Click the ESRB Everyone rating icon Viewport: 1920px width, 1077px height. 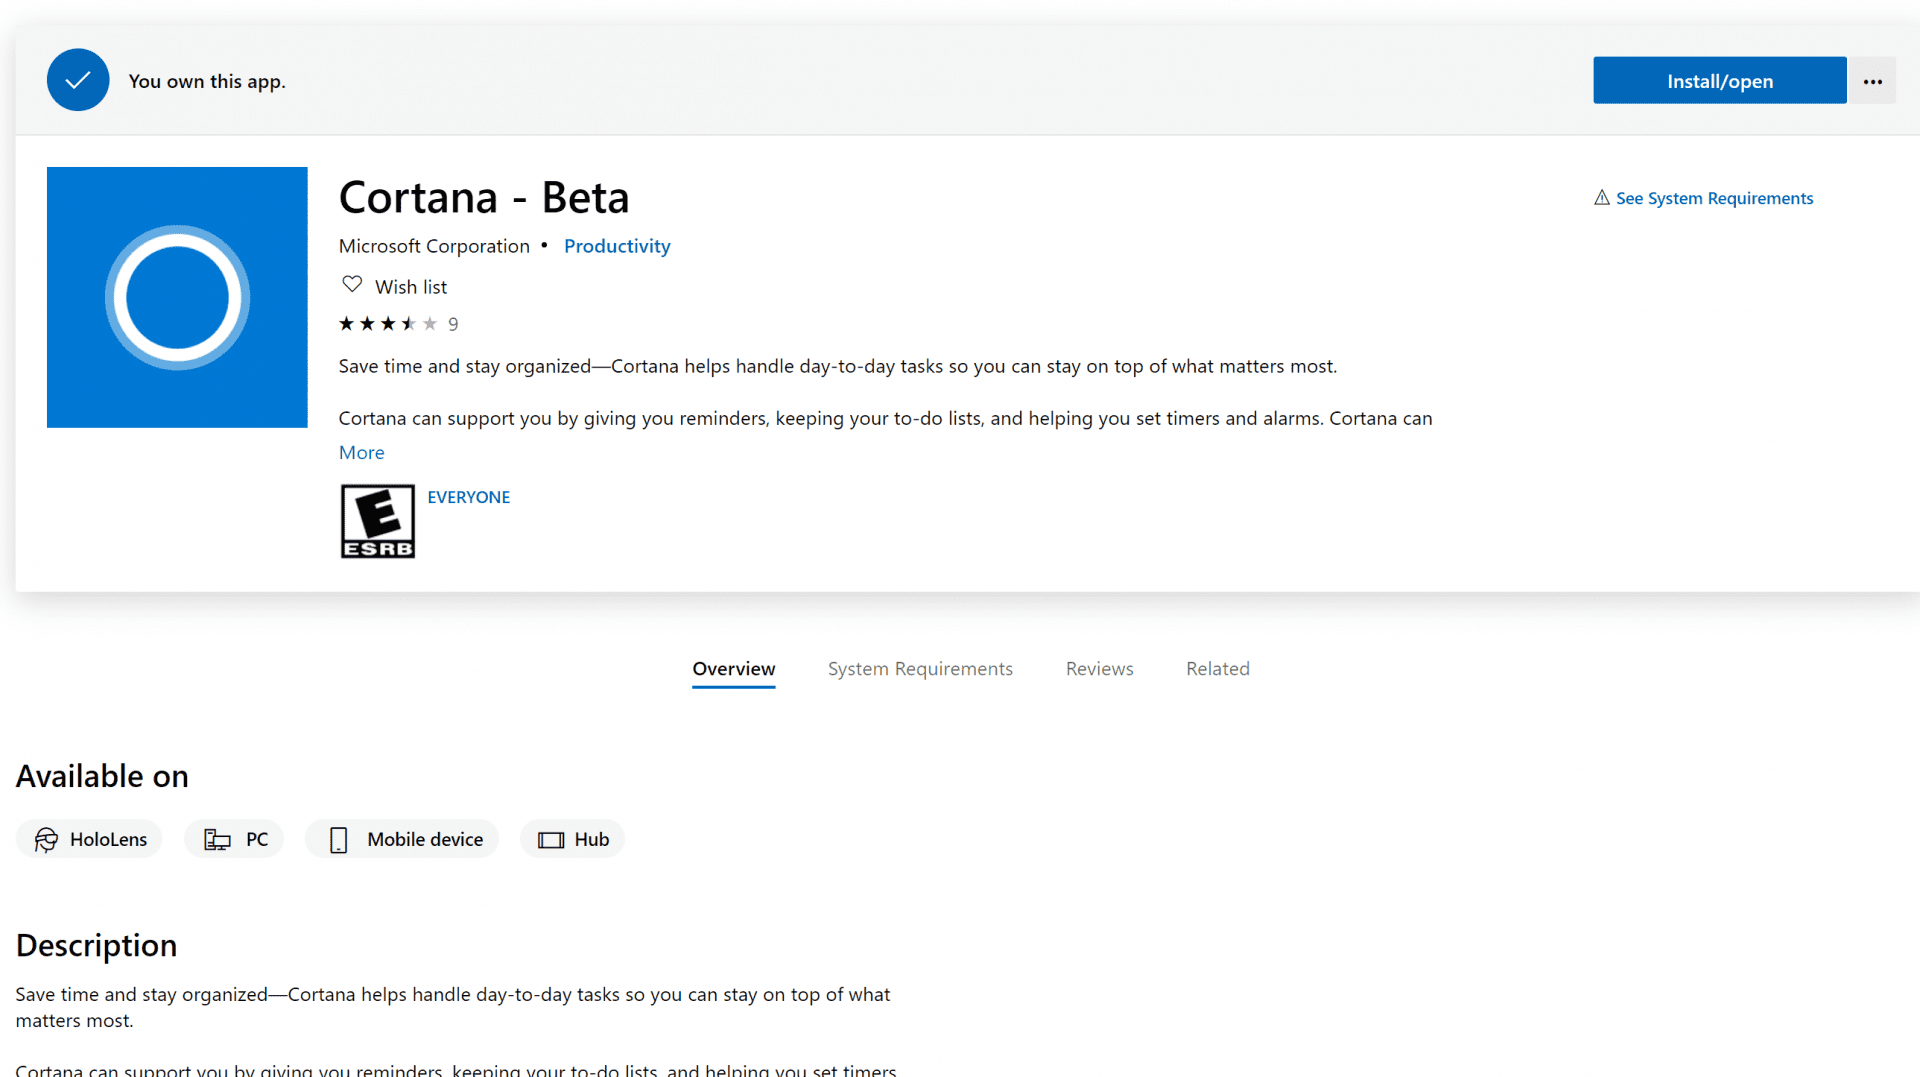[377, 520]
